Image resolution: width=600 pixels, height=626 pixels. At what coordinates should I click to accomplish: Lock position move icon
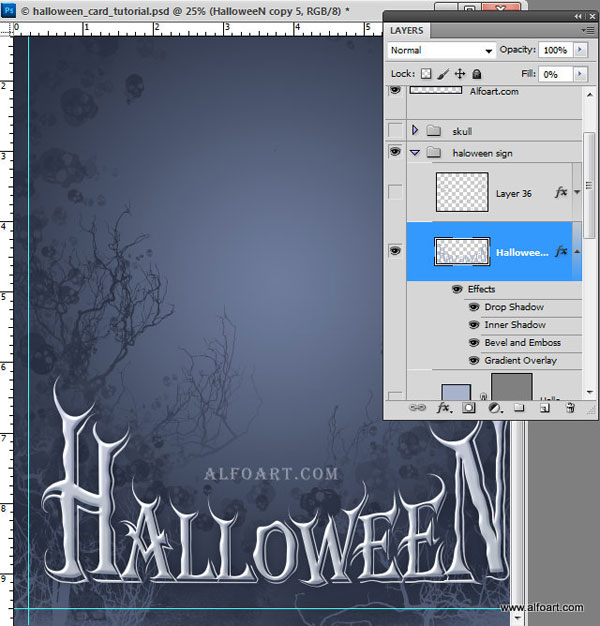(x=460, y=74)
